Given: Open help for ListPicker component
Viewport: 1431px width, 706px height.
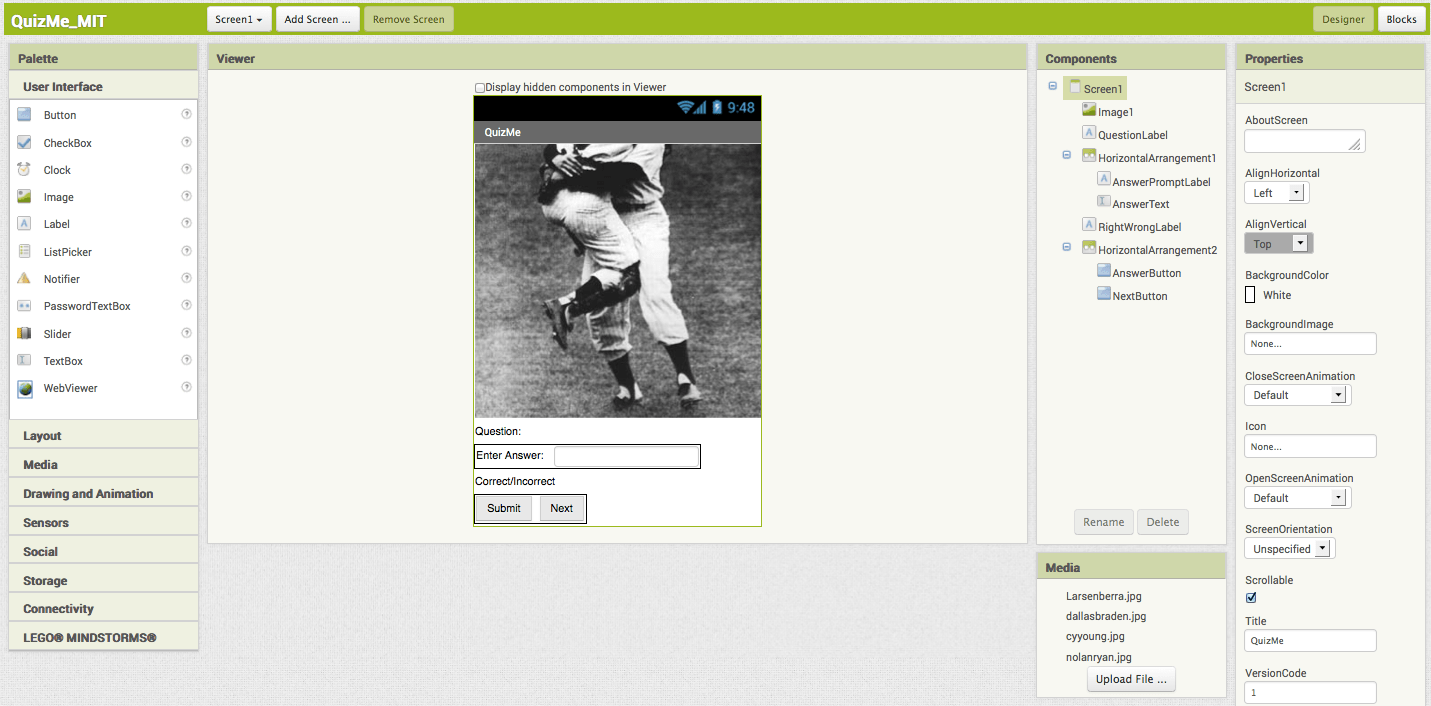Looking at the screenshot, I should tap(186, 251).
